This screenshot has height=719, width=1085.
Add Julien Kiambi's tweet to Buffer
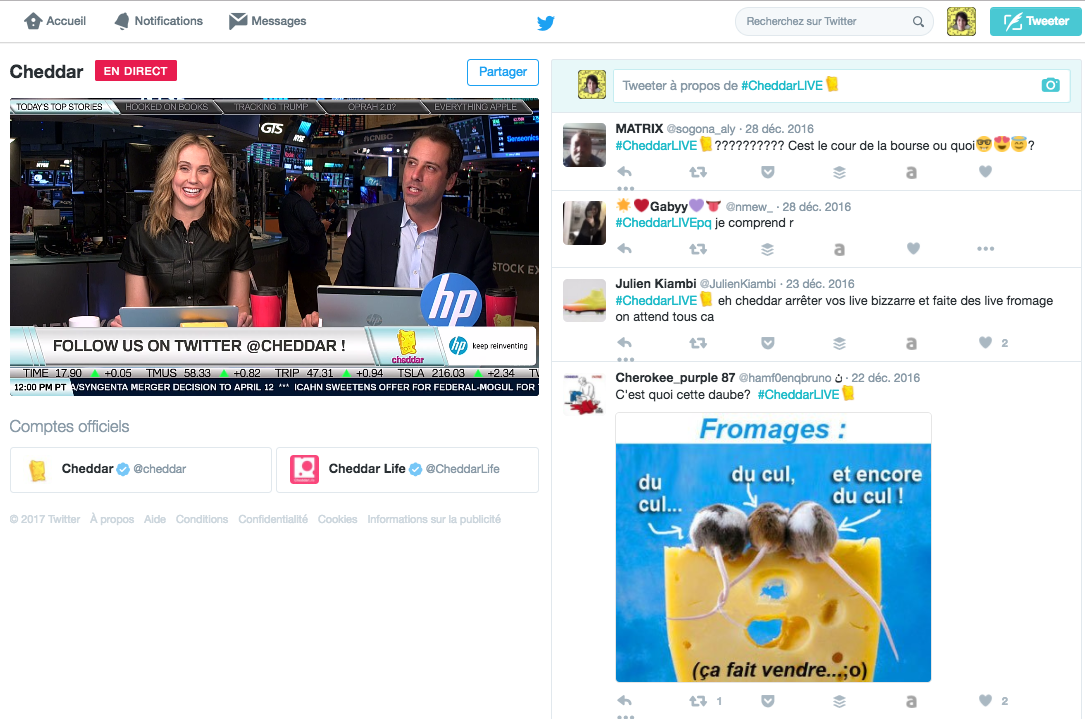[x=839, y=343]
